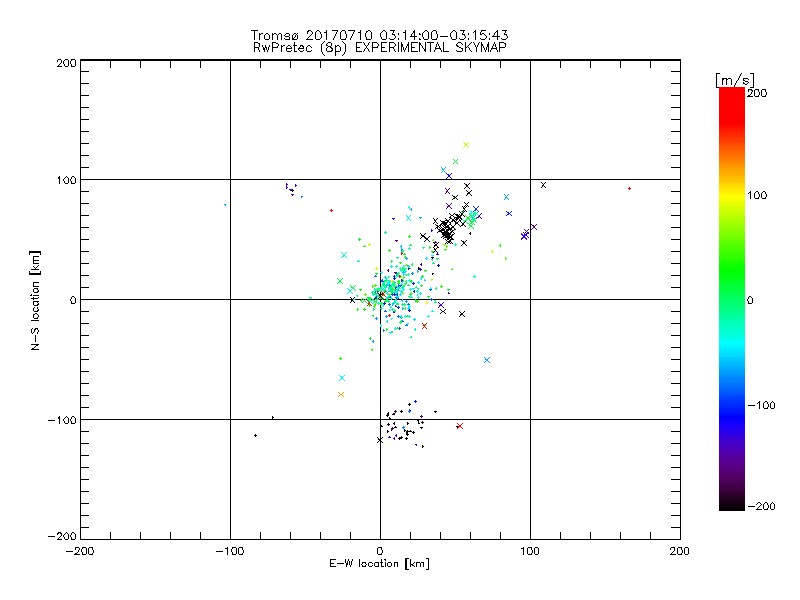This screenshot has height=600, width=800.
Task: Click the Tromsø 20170710 03:14:00-03:15:43 title
Action: coord(379,35)
